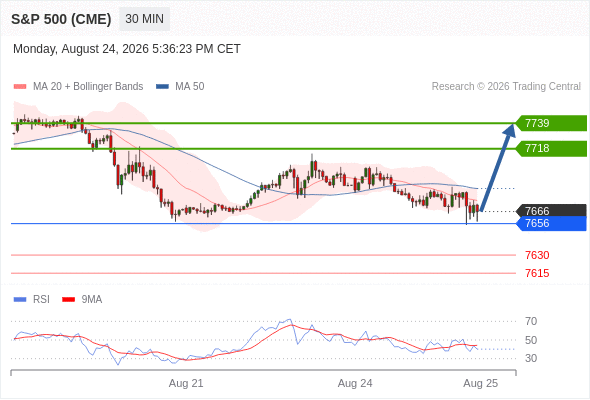Image resolution: width=590 pixels, height=400 pixels.
Task: Click the 7615 red support value
Action: coord(537,273)
